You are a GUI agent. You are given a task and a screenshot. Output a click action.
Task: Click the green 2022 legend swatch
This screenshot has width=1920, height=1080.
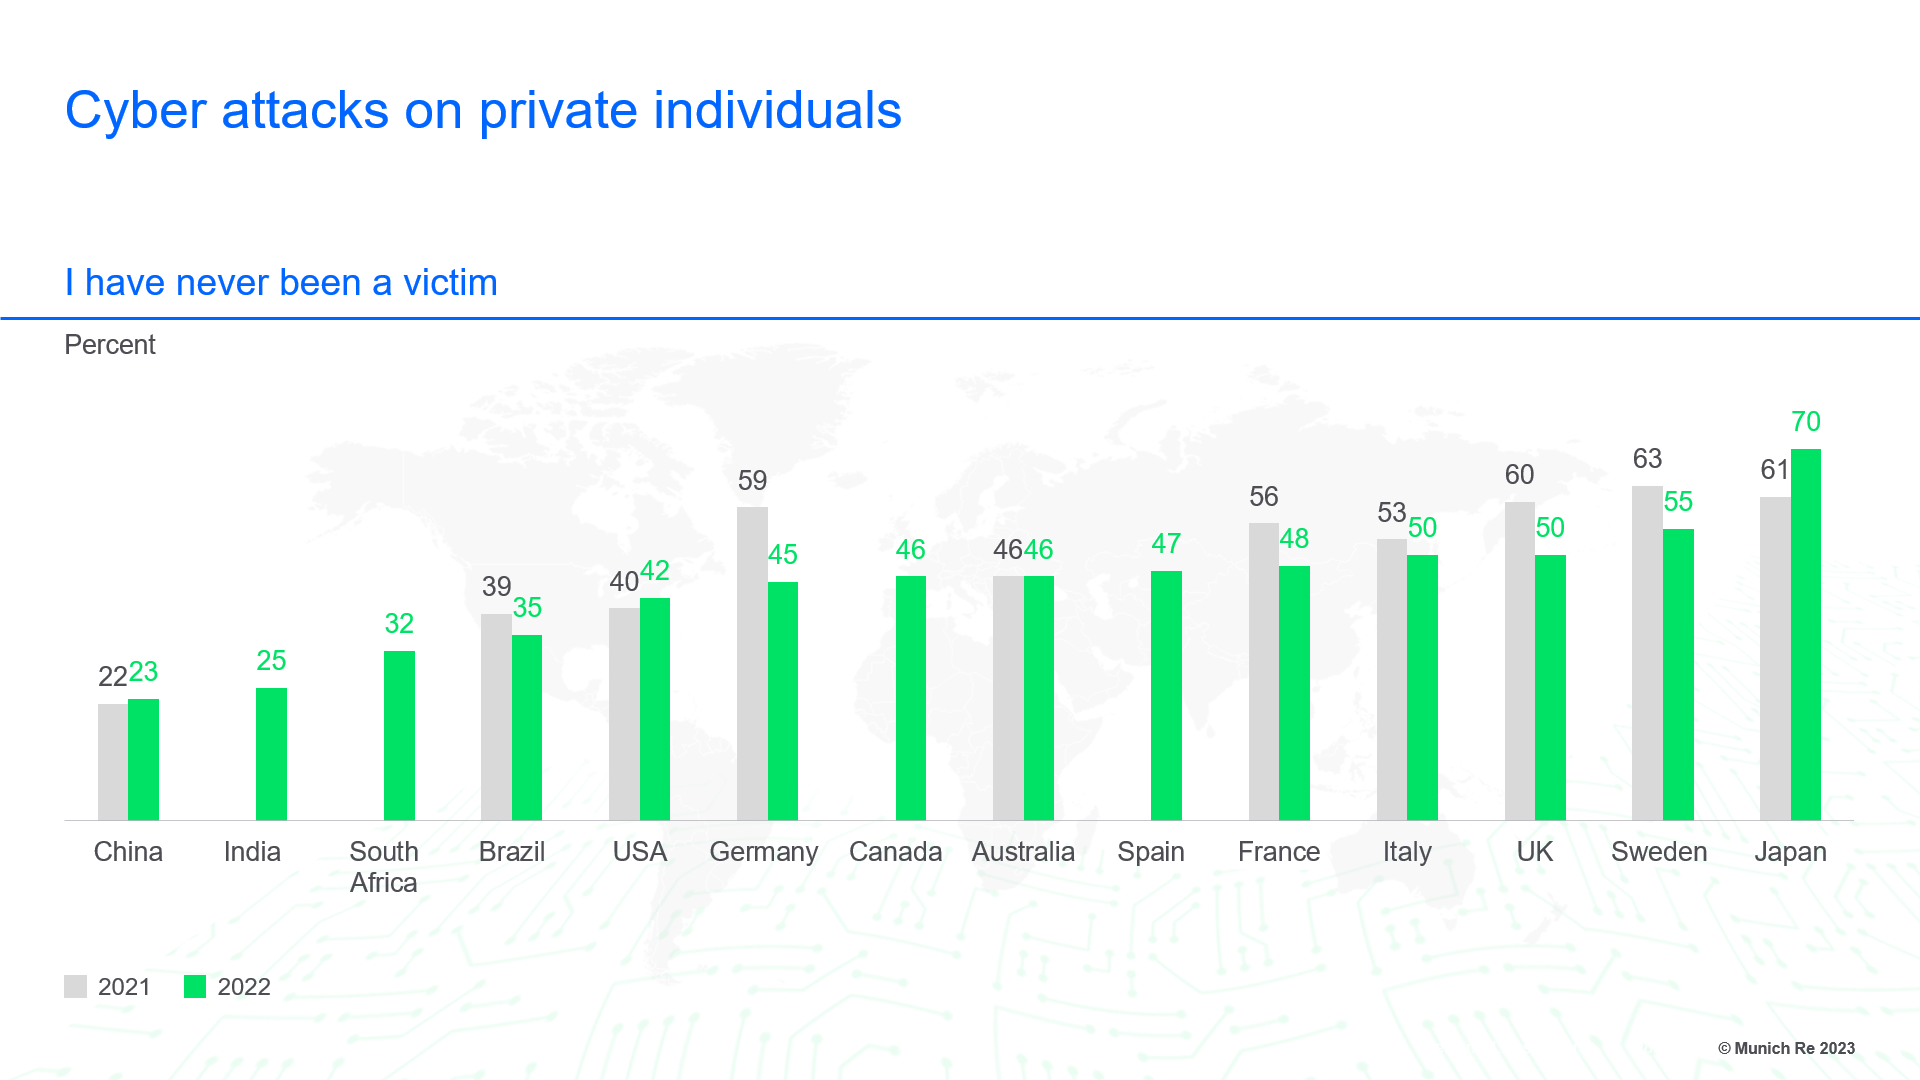(195, 987)
